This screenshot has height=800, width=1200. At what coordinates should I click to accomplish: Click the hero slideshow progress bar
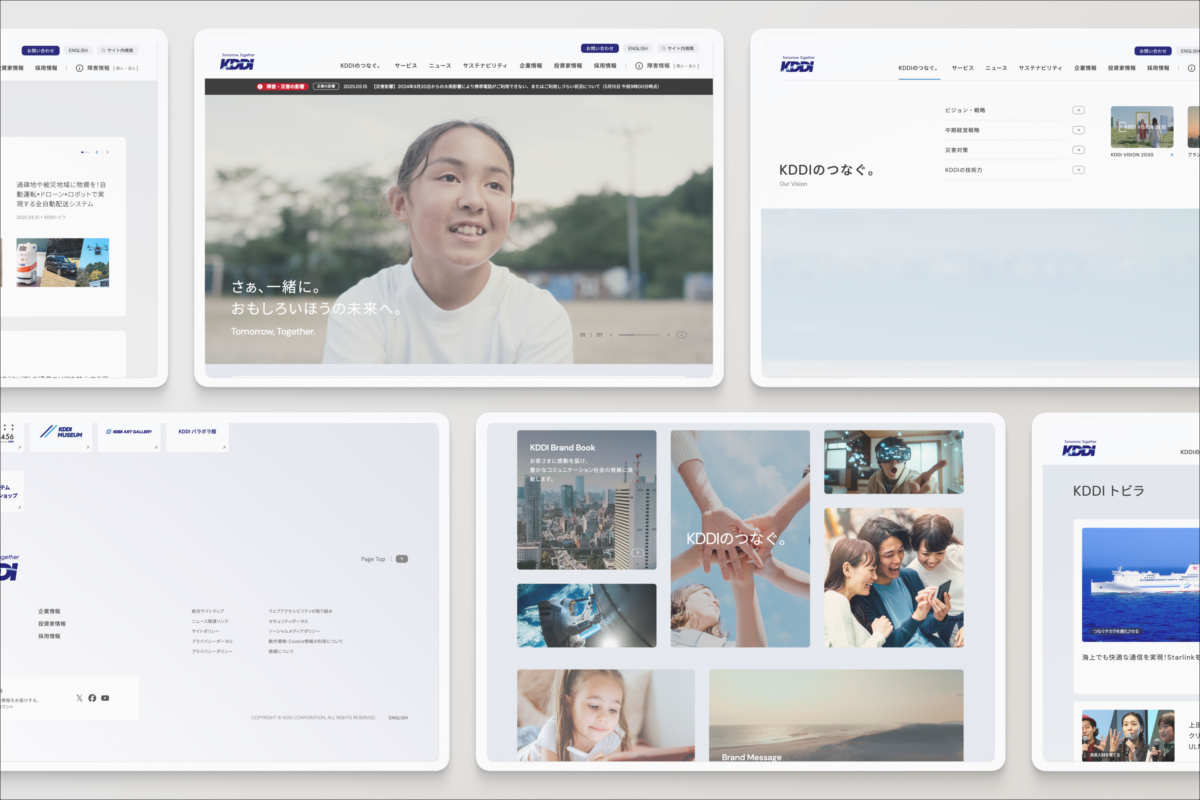tap(640, 334)
